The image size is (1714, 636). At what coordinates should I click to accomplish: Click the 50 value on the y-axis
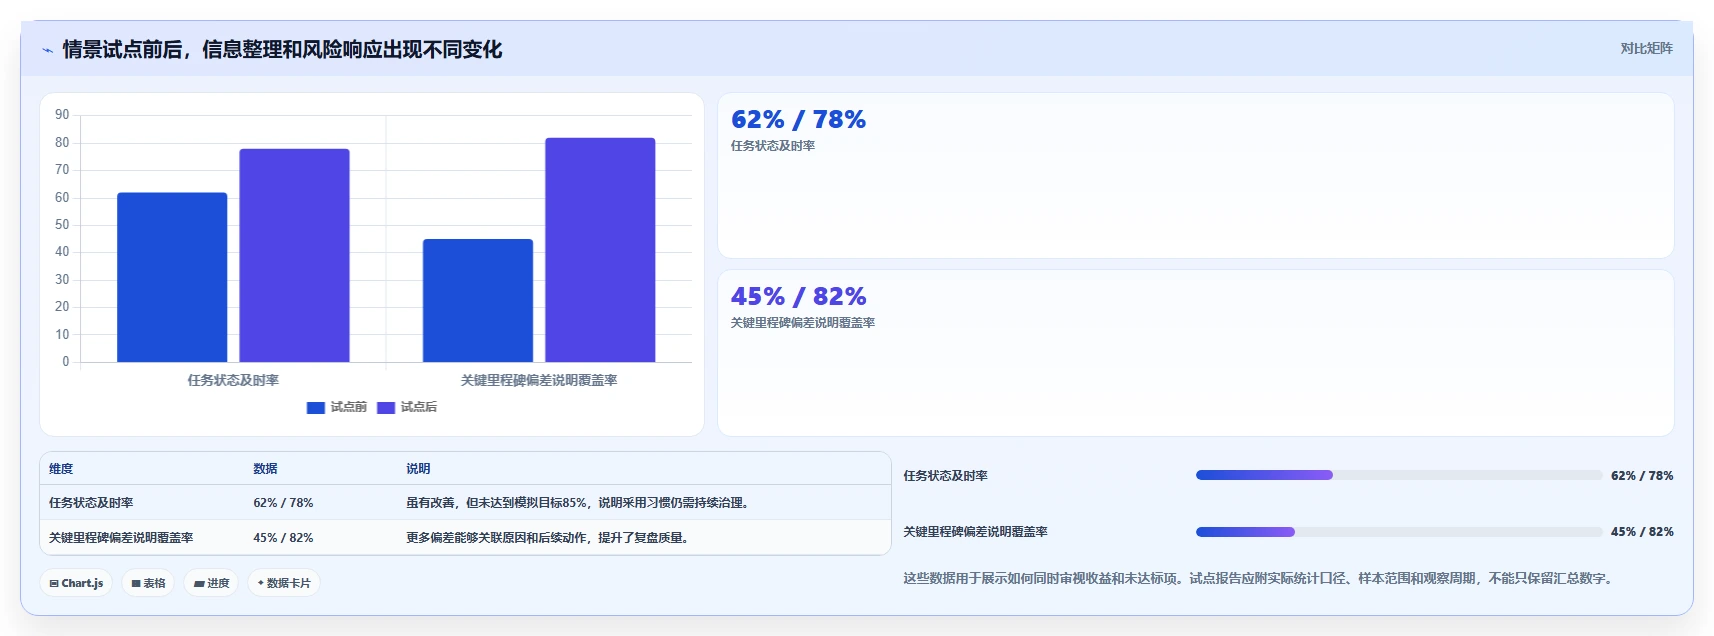point(62,225)
